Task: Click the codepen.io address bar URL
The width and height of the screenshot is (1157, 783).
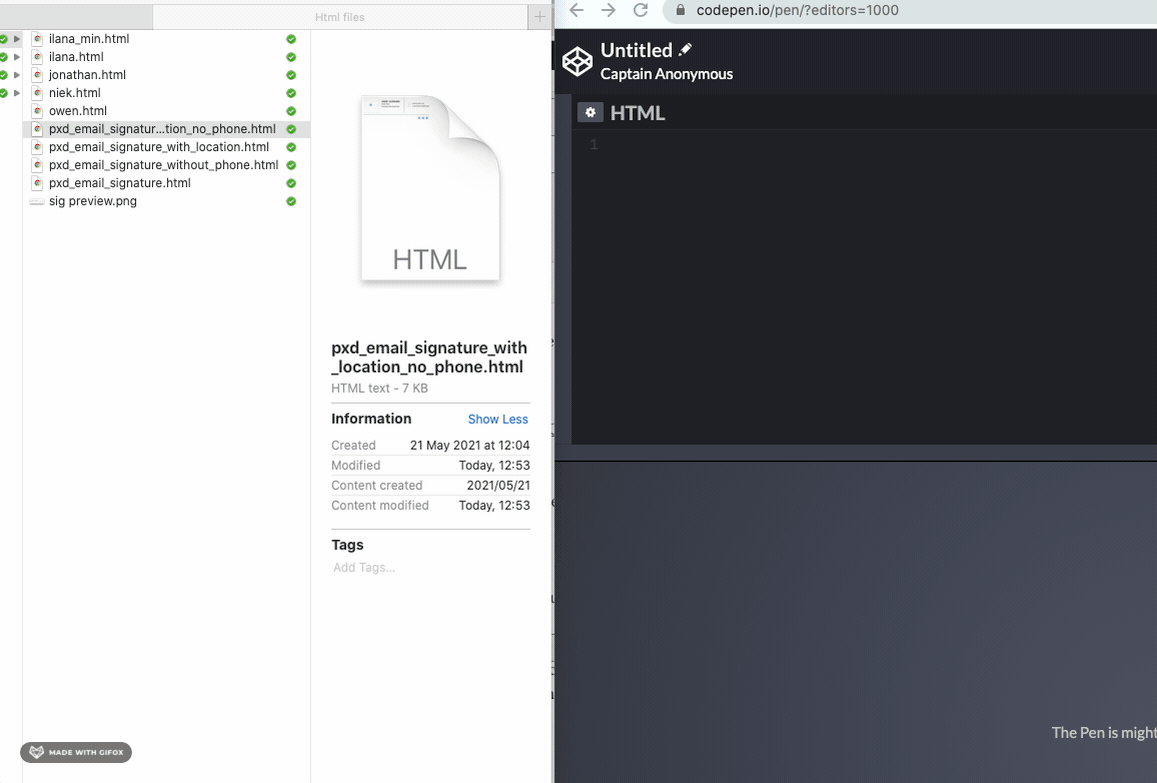Action: 797,10
